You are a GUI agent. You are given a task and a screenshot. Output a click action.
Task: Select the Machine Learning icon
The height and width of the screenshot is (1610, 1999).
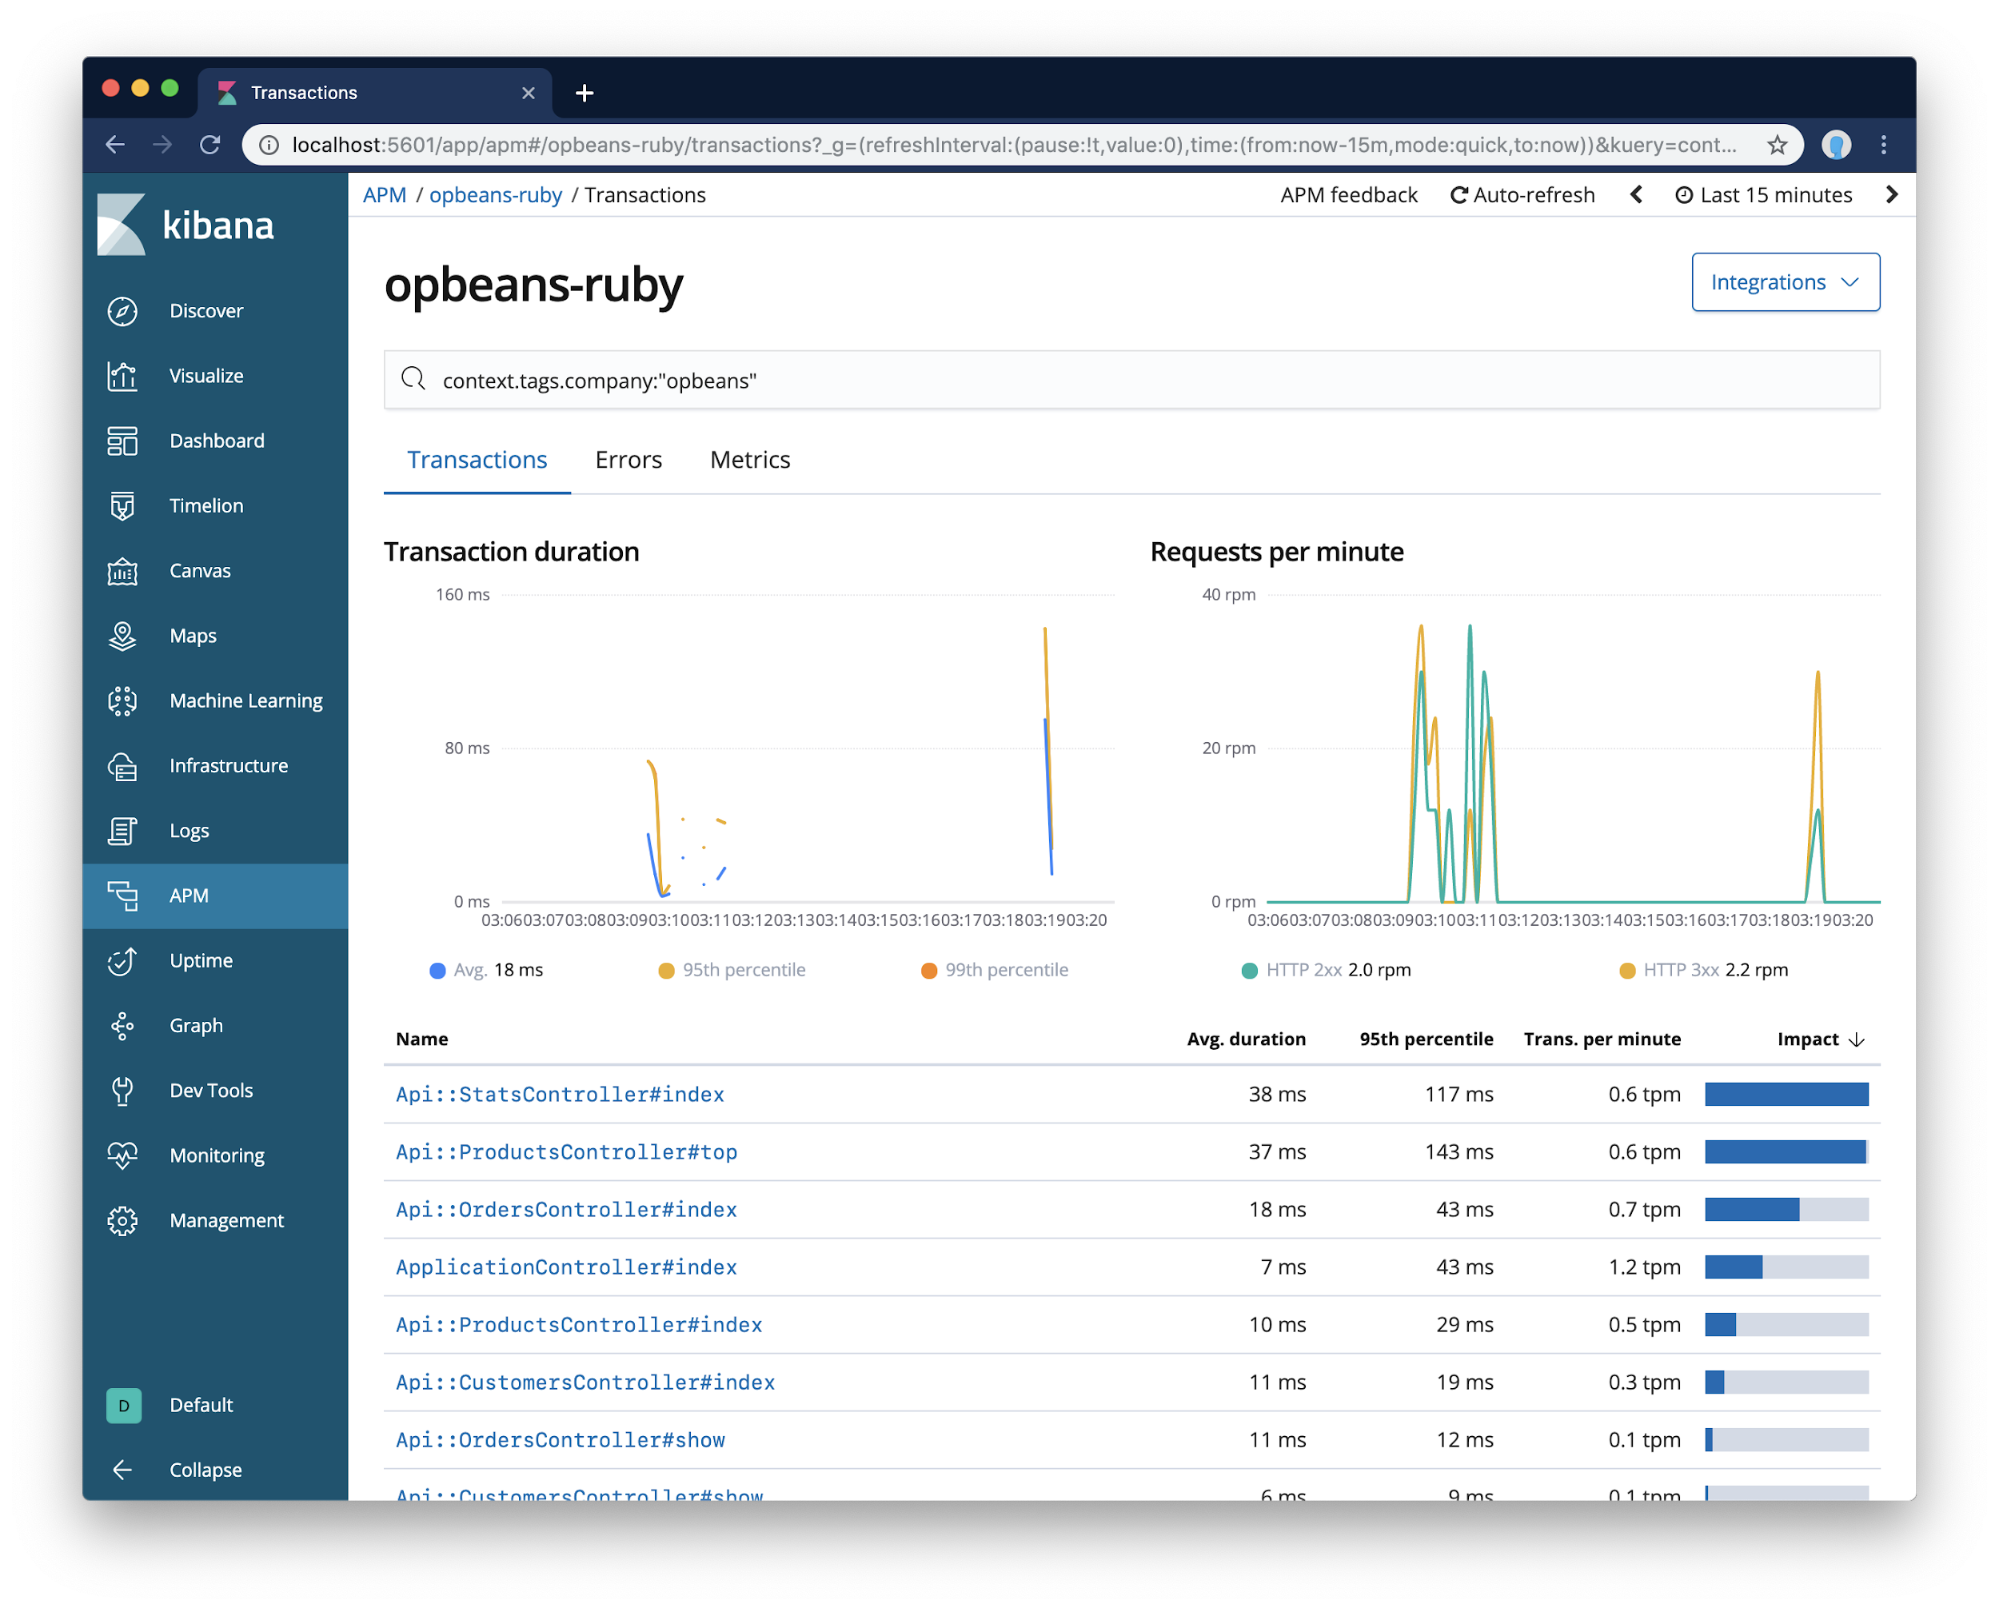[x=125, y=698]
